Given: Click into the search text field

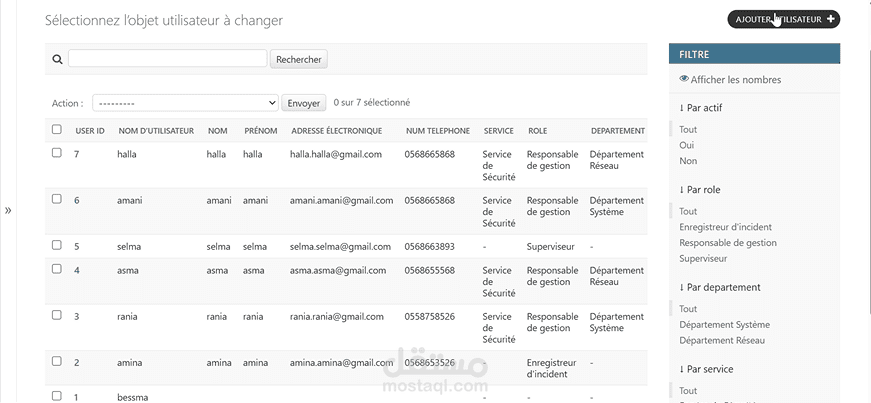Looking at the screenshot, I should [167, 59].
